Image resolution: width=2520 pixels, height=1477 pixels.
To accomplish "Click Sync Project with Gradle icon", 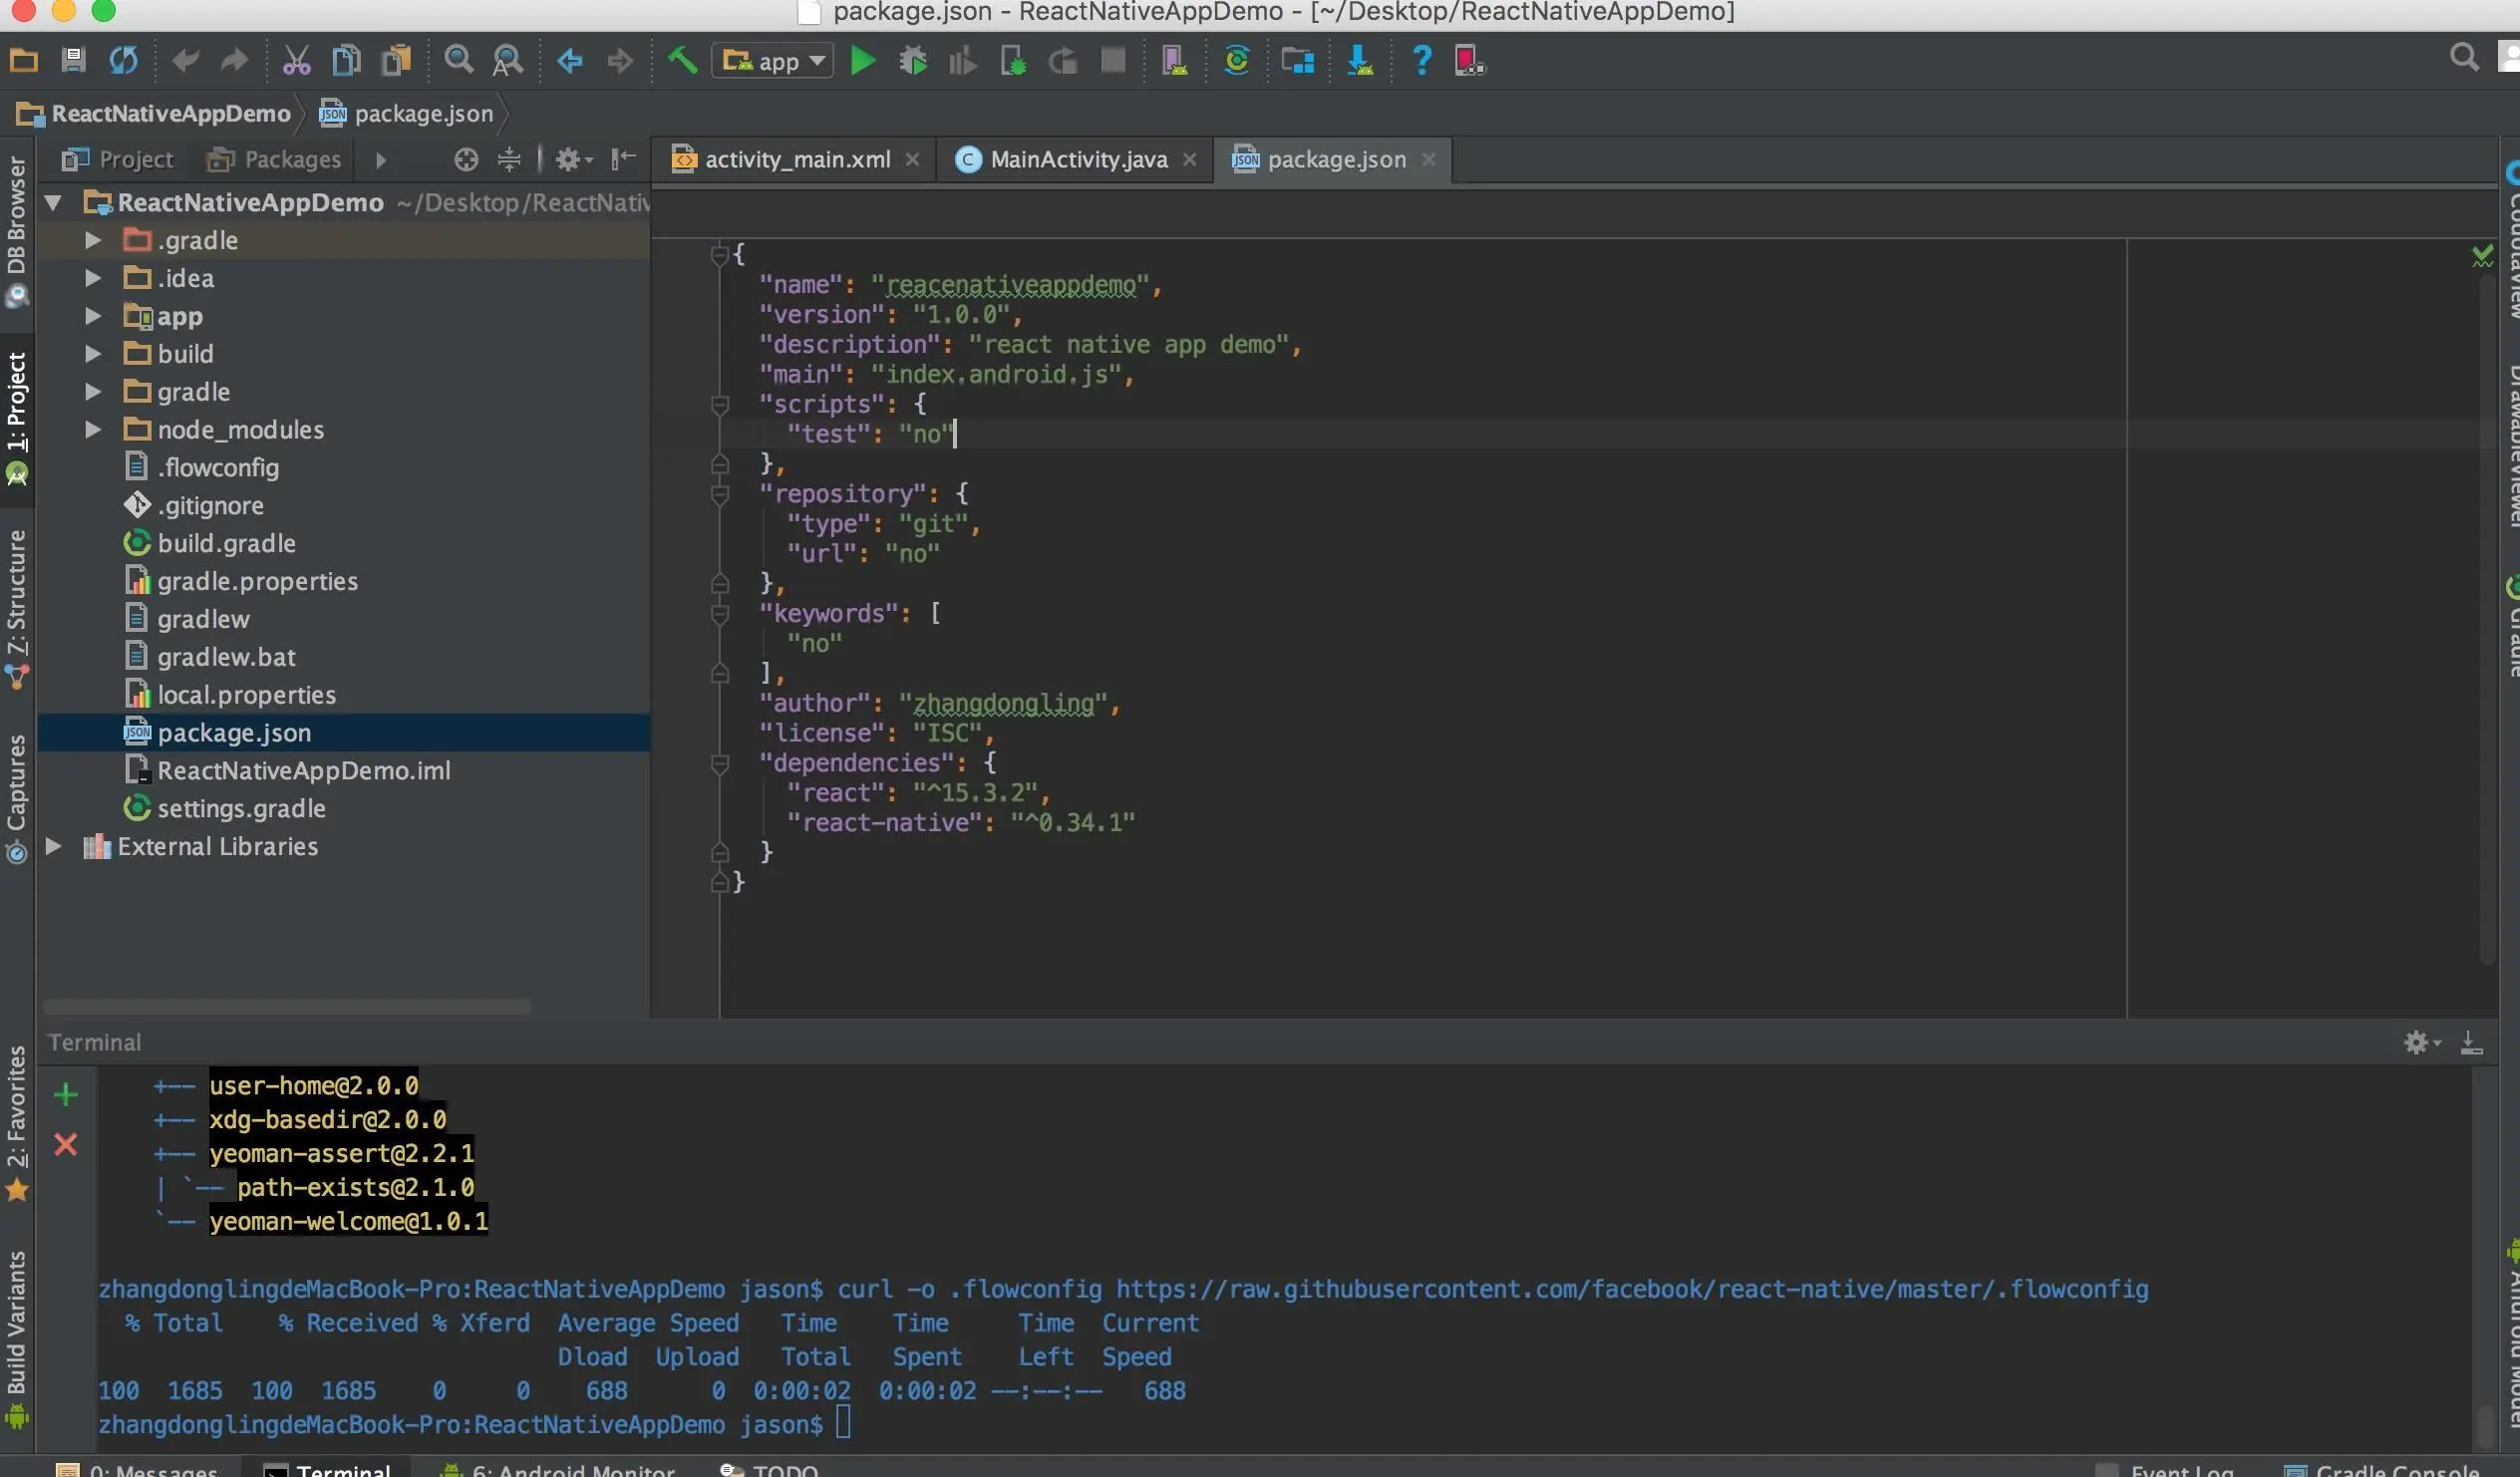I will tap(1236, 60).
